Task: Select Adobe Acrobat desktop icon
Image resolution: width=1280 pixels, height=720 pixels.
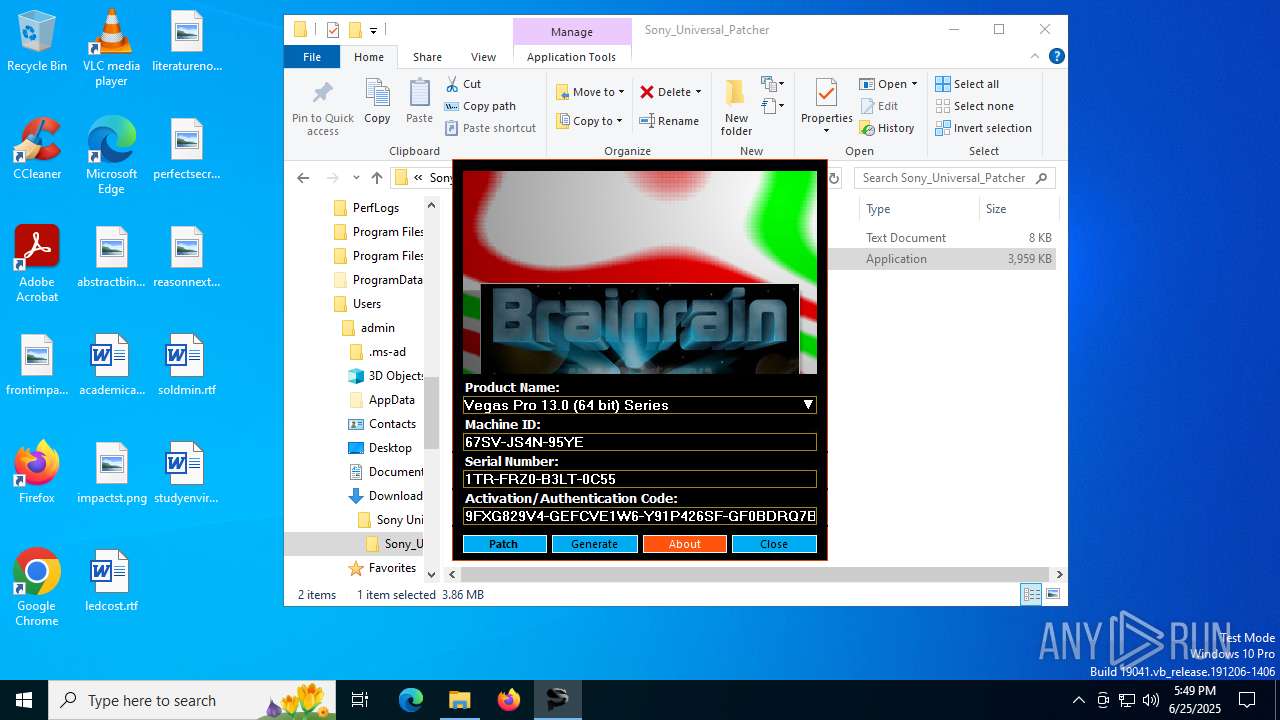Action: 37,264
